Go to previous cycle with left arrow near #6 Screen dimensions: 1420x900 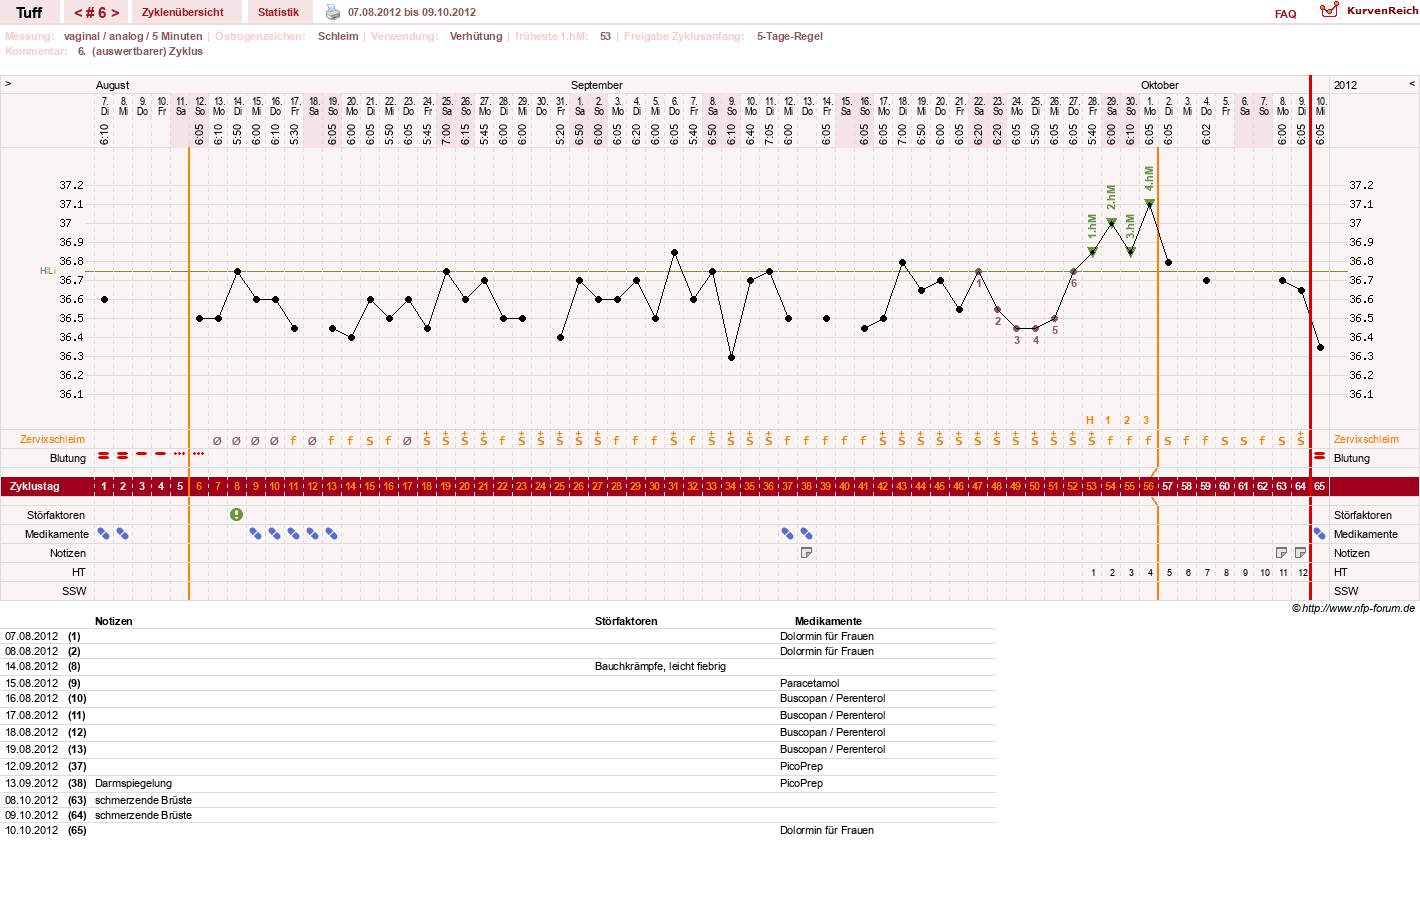[79, 12]
